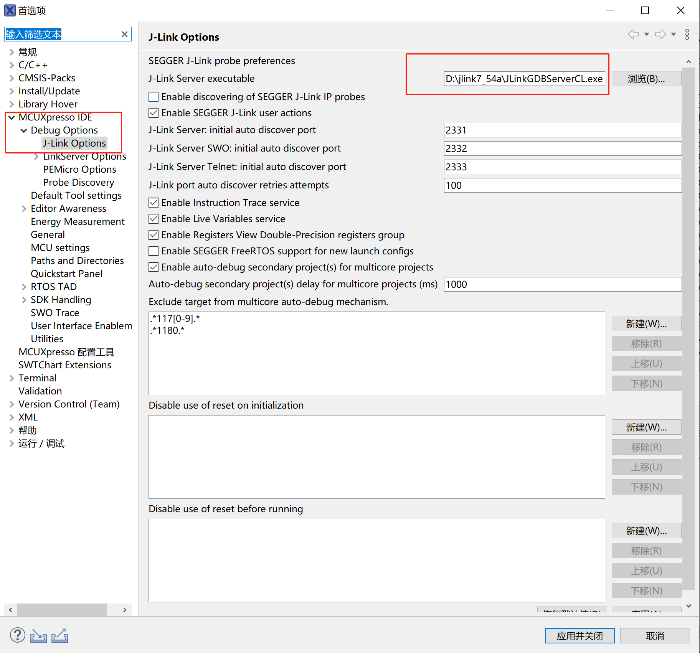This screenshot has width=700, height=653.
Task: Click the import preferences icon
Action: coord(39,635)
